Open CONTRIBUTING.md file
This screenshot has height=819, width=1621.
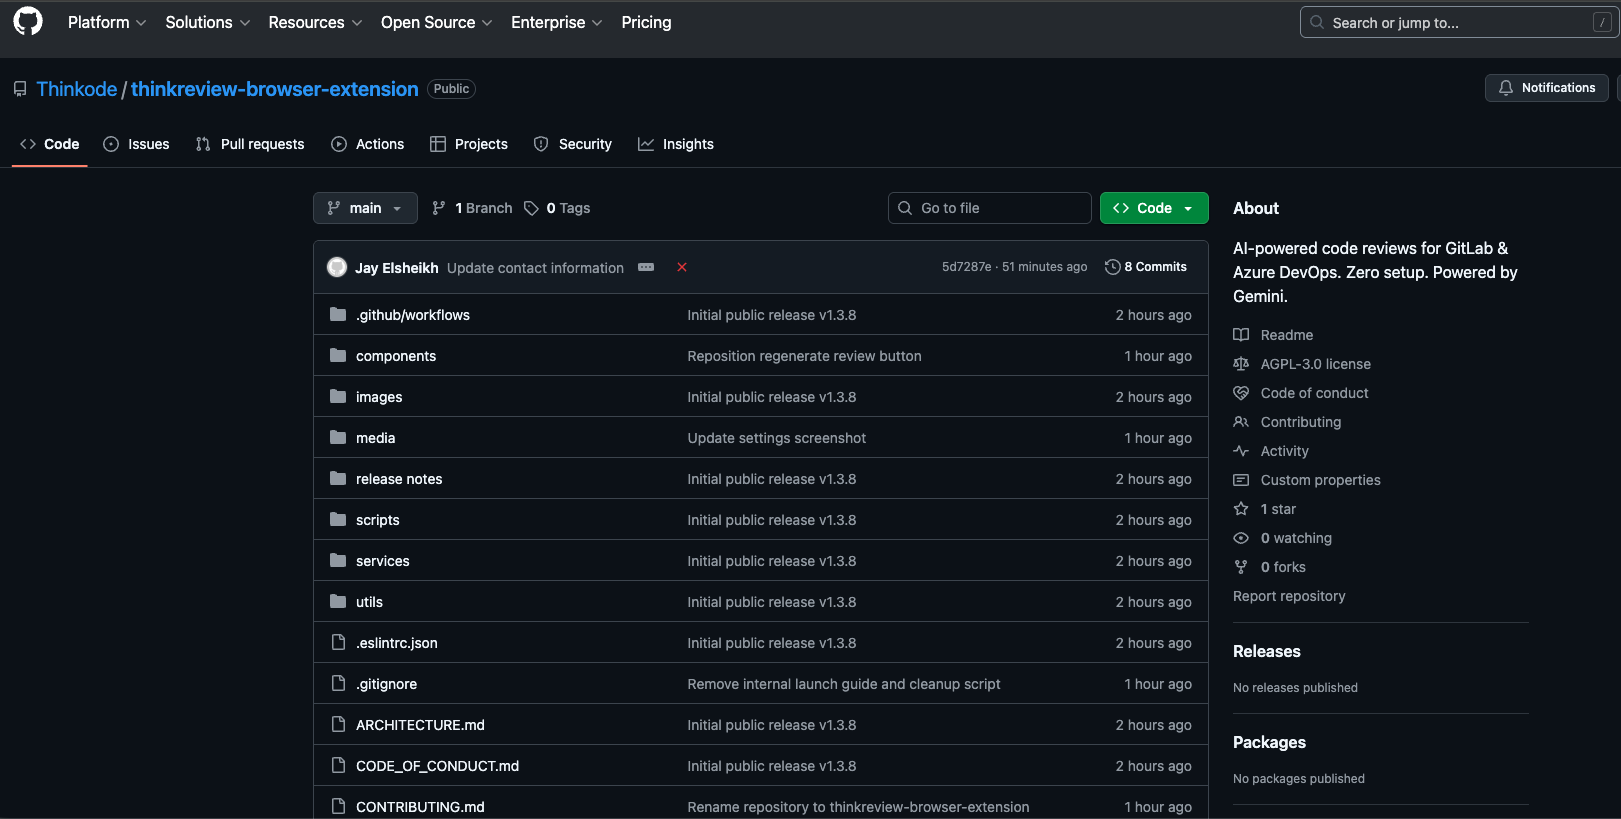[420, 807]
